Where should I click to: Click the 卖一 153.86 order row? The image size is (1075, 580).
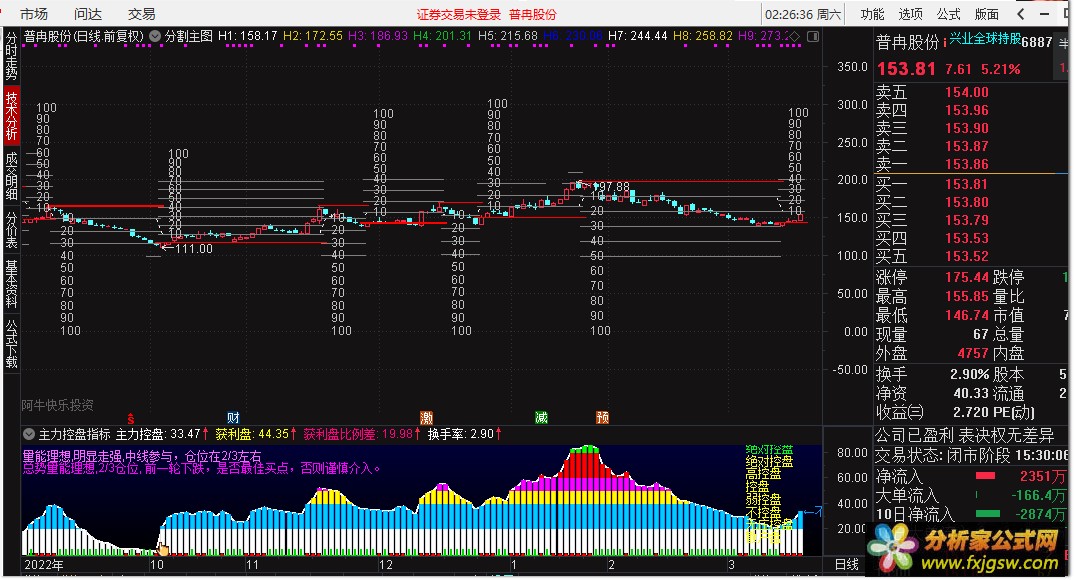coord(932,164)
